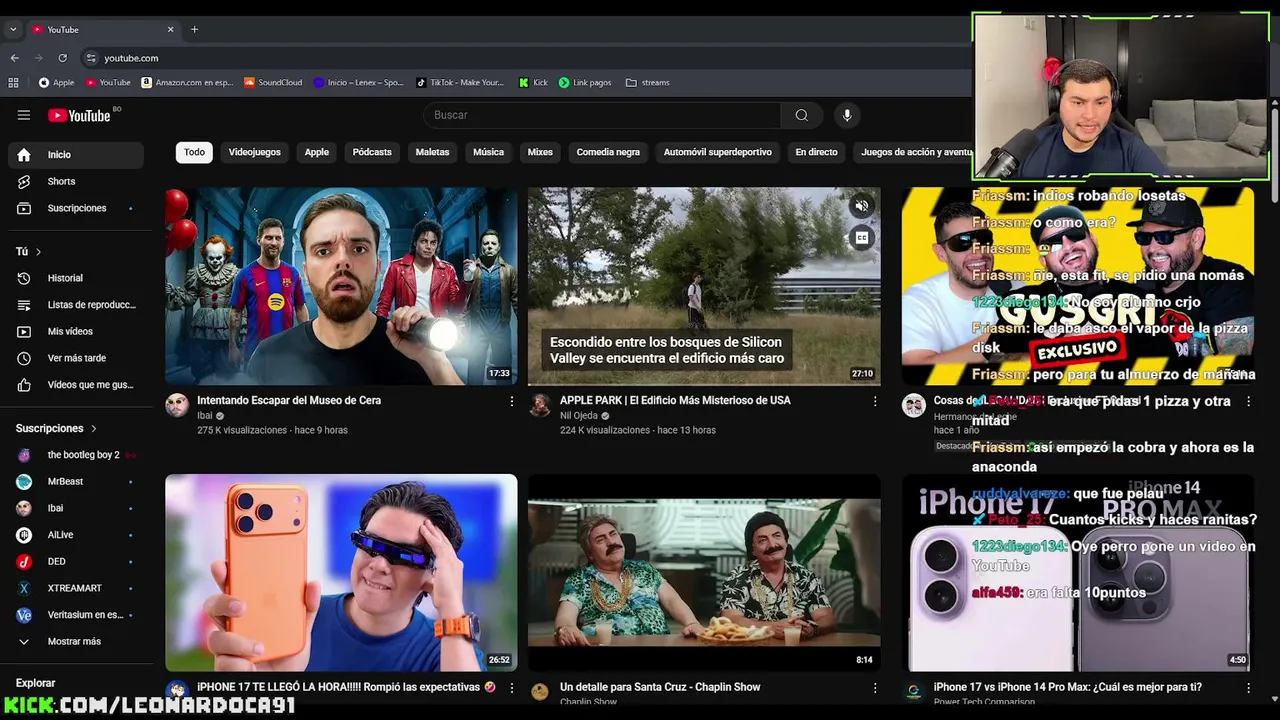Open Amazon.com bookmark

(187, 82)
